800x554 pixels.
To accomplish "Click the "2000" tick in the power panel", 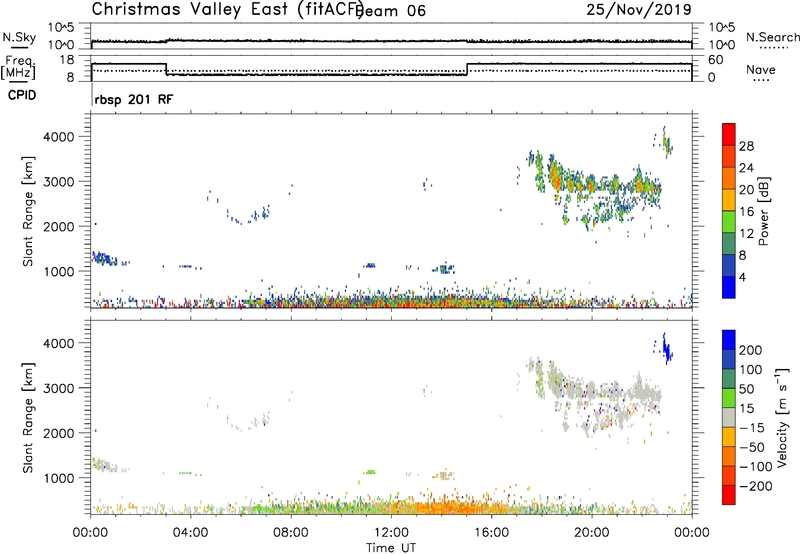I will 59,226.
